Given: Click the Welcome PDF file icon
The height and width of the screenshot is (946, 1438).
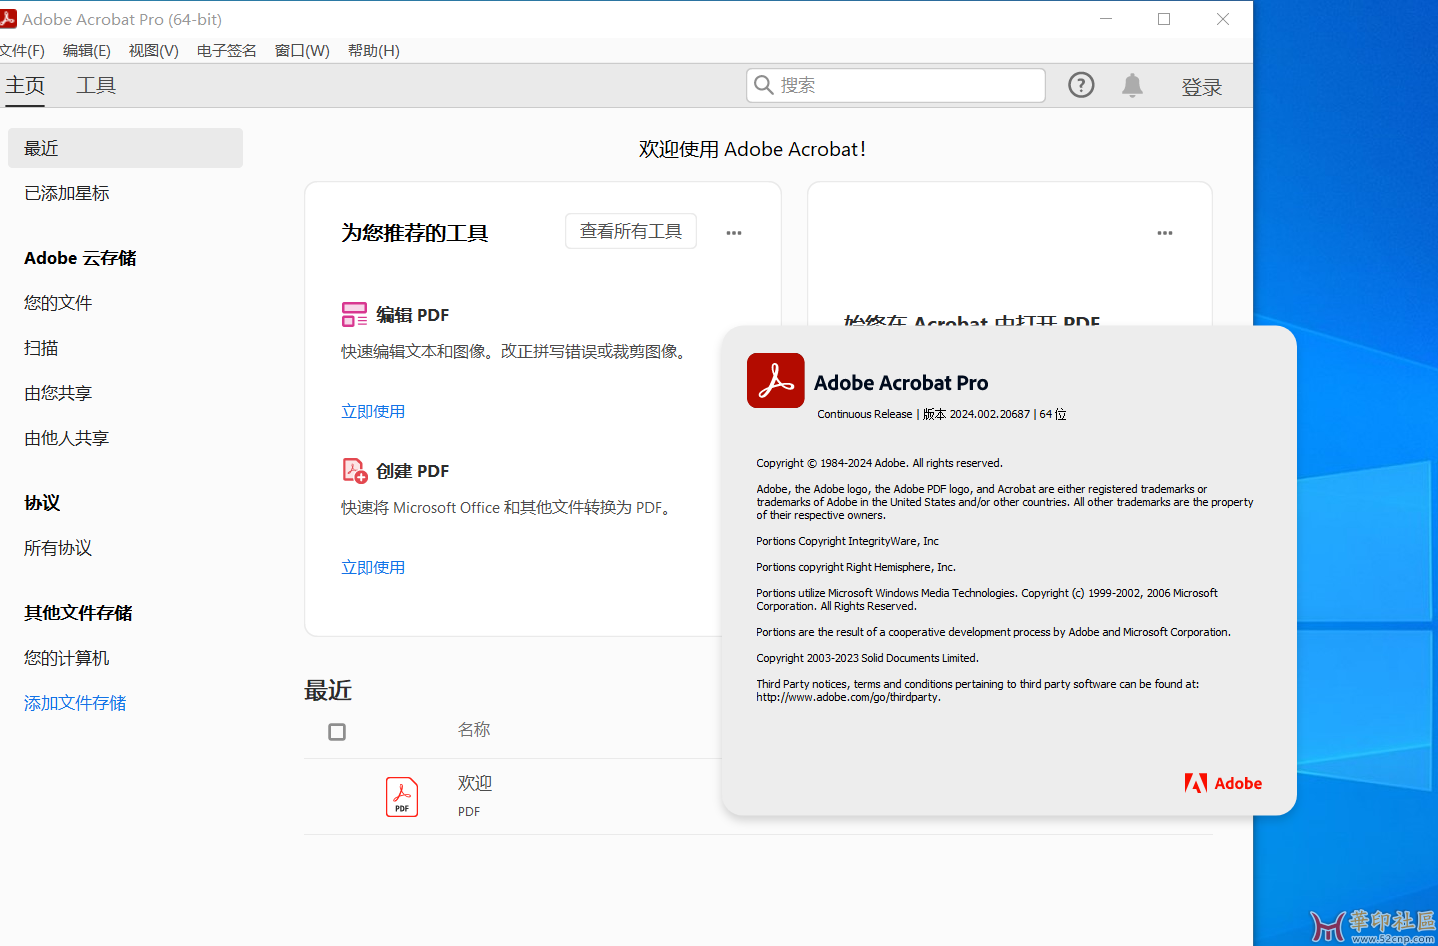Looking at the screenshot, I should click(x=402, y=797).
